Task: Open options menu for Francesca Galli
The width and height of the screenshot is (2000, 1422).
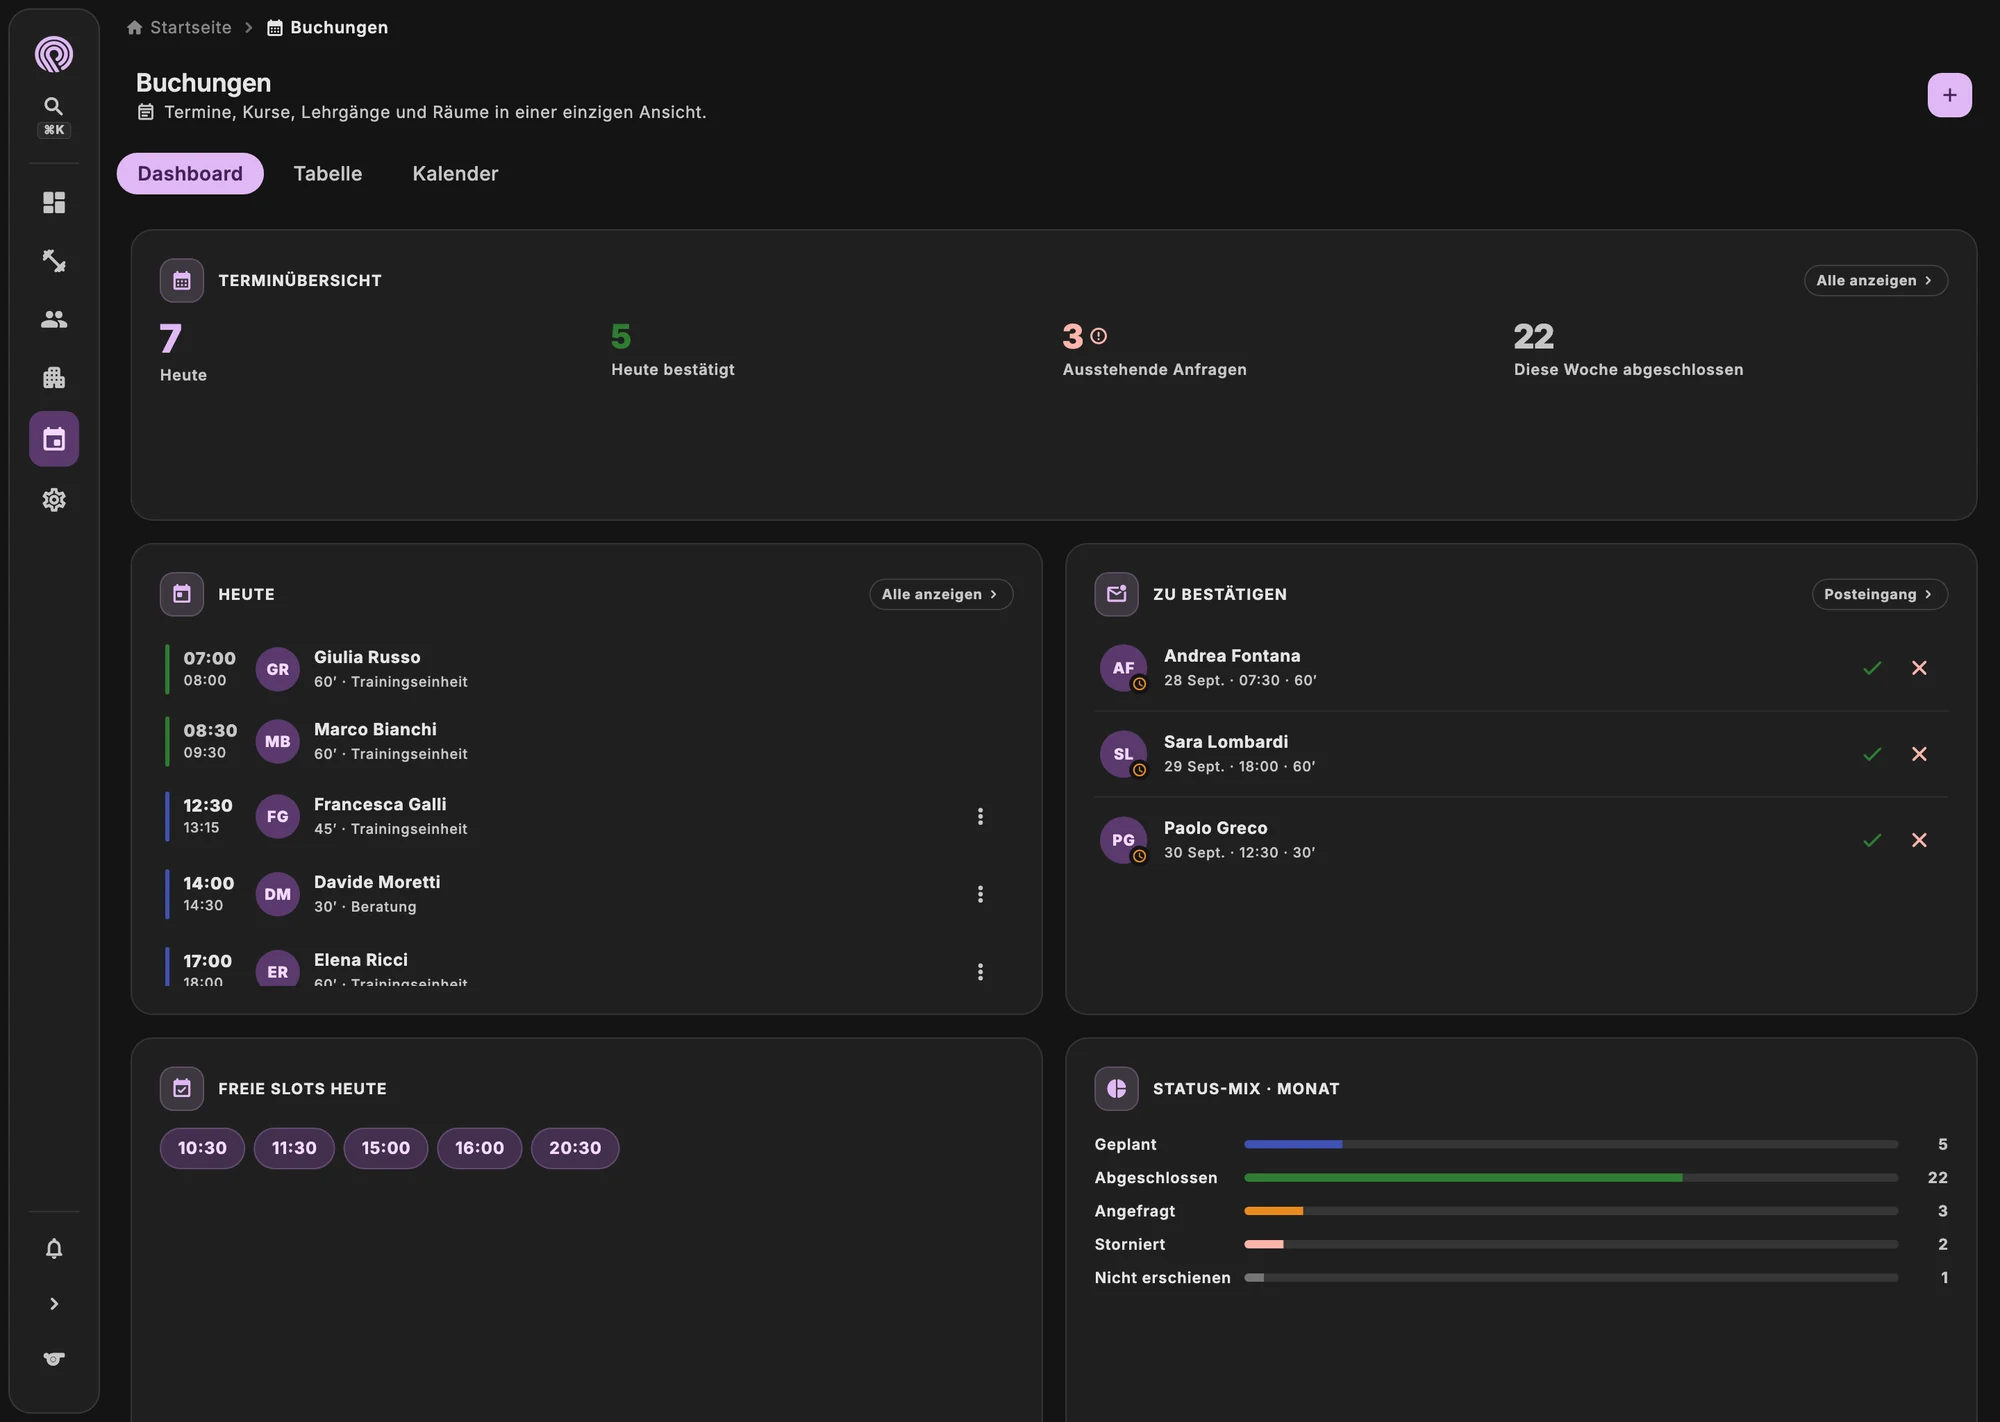Action: [x=980, y=816]
